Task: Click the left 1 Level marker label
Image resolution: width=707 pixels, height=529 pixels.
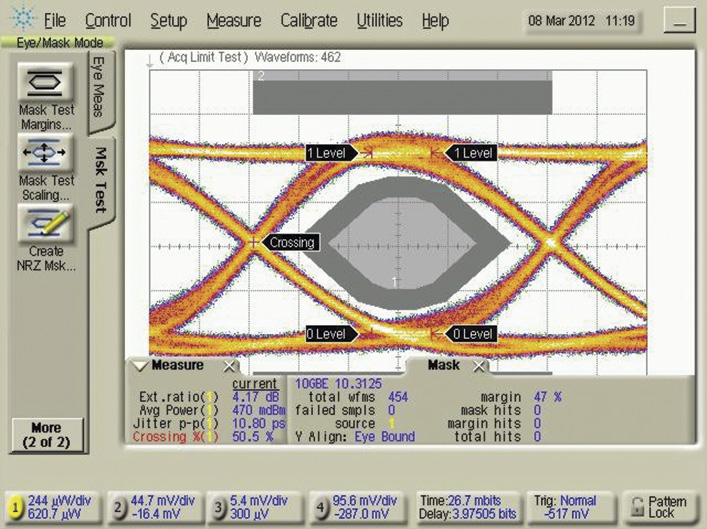Action: click(330, 153)
